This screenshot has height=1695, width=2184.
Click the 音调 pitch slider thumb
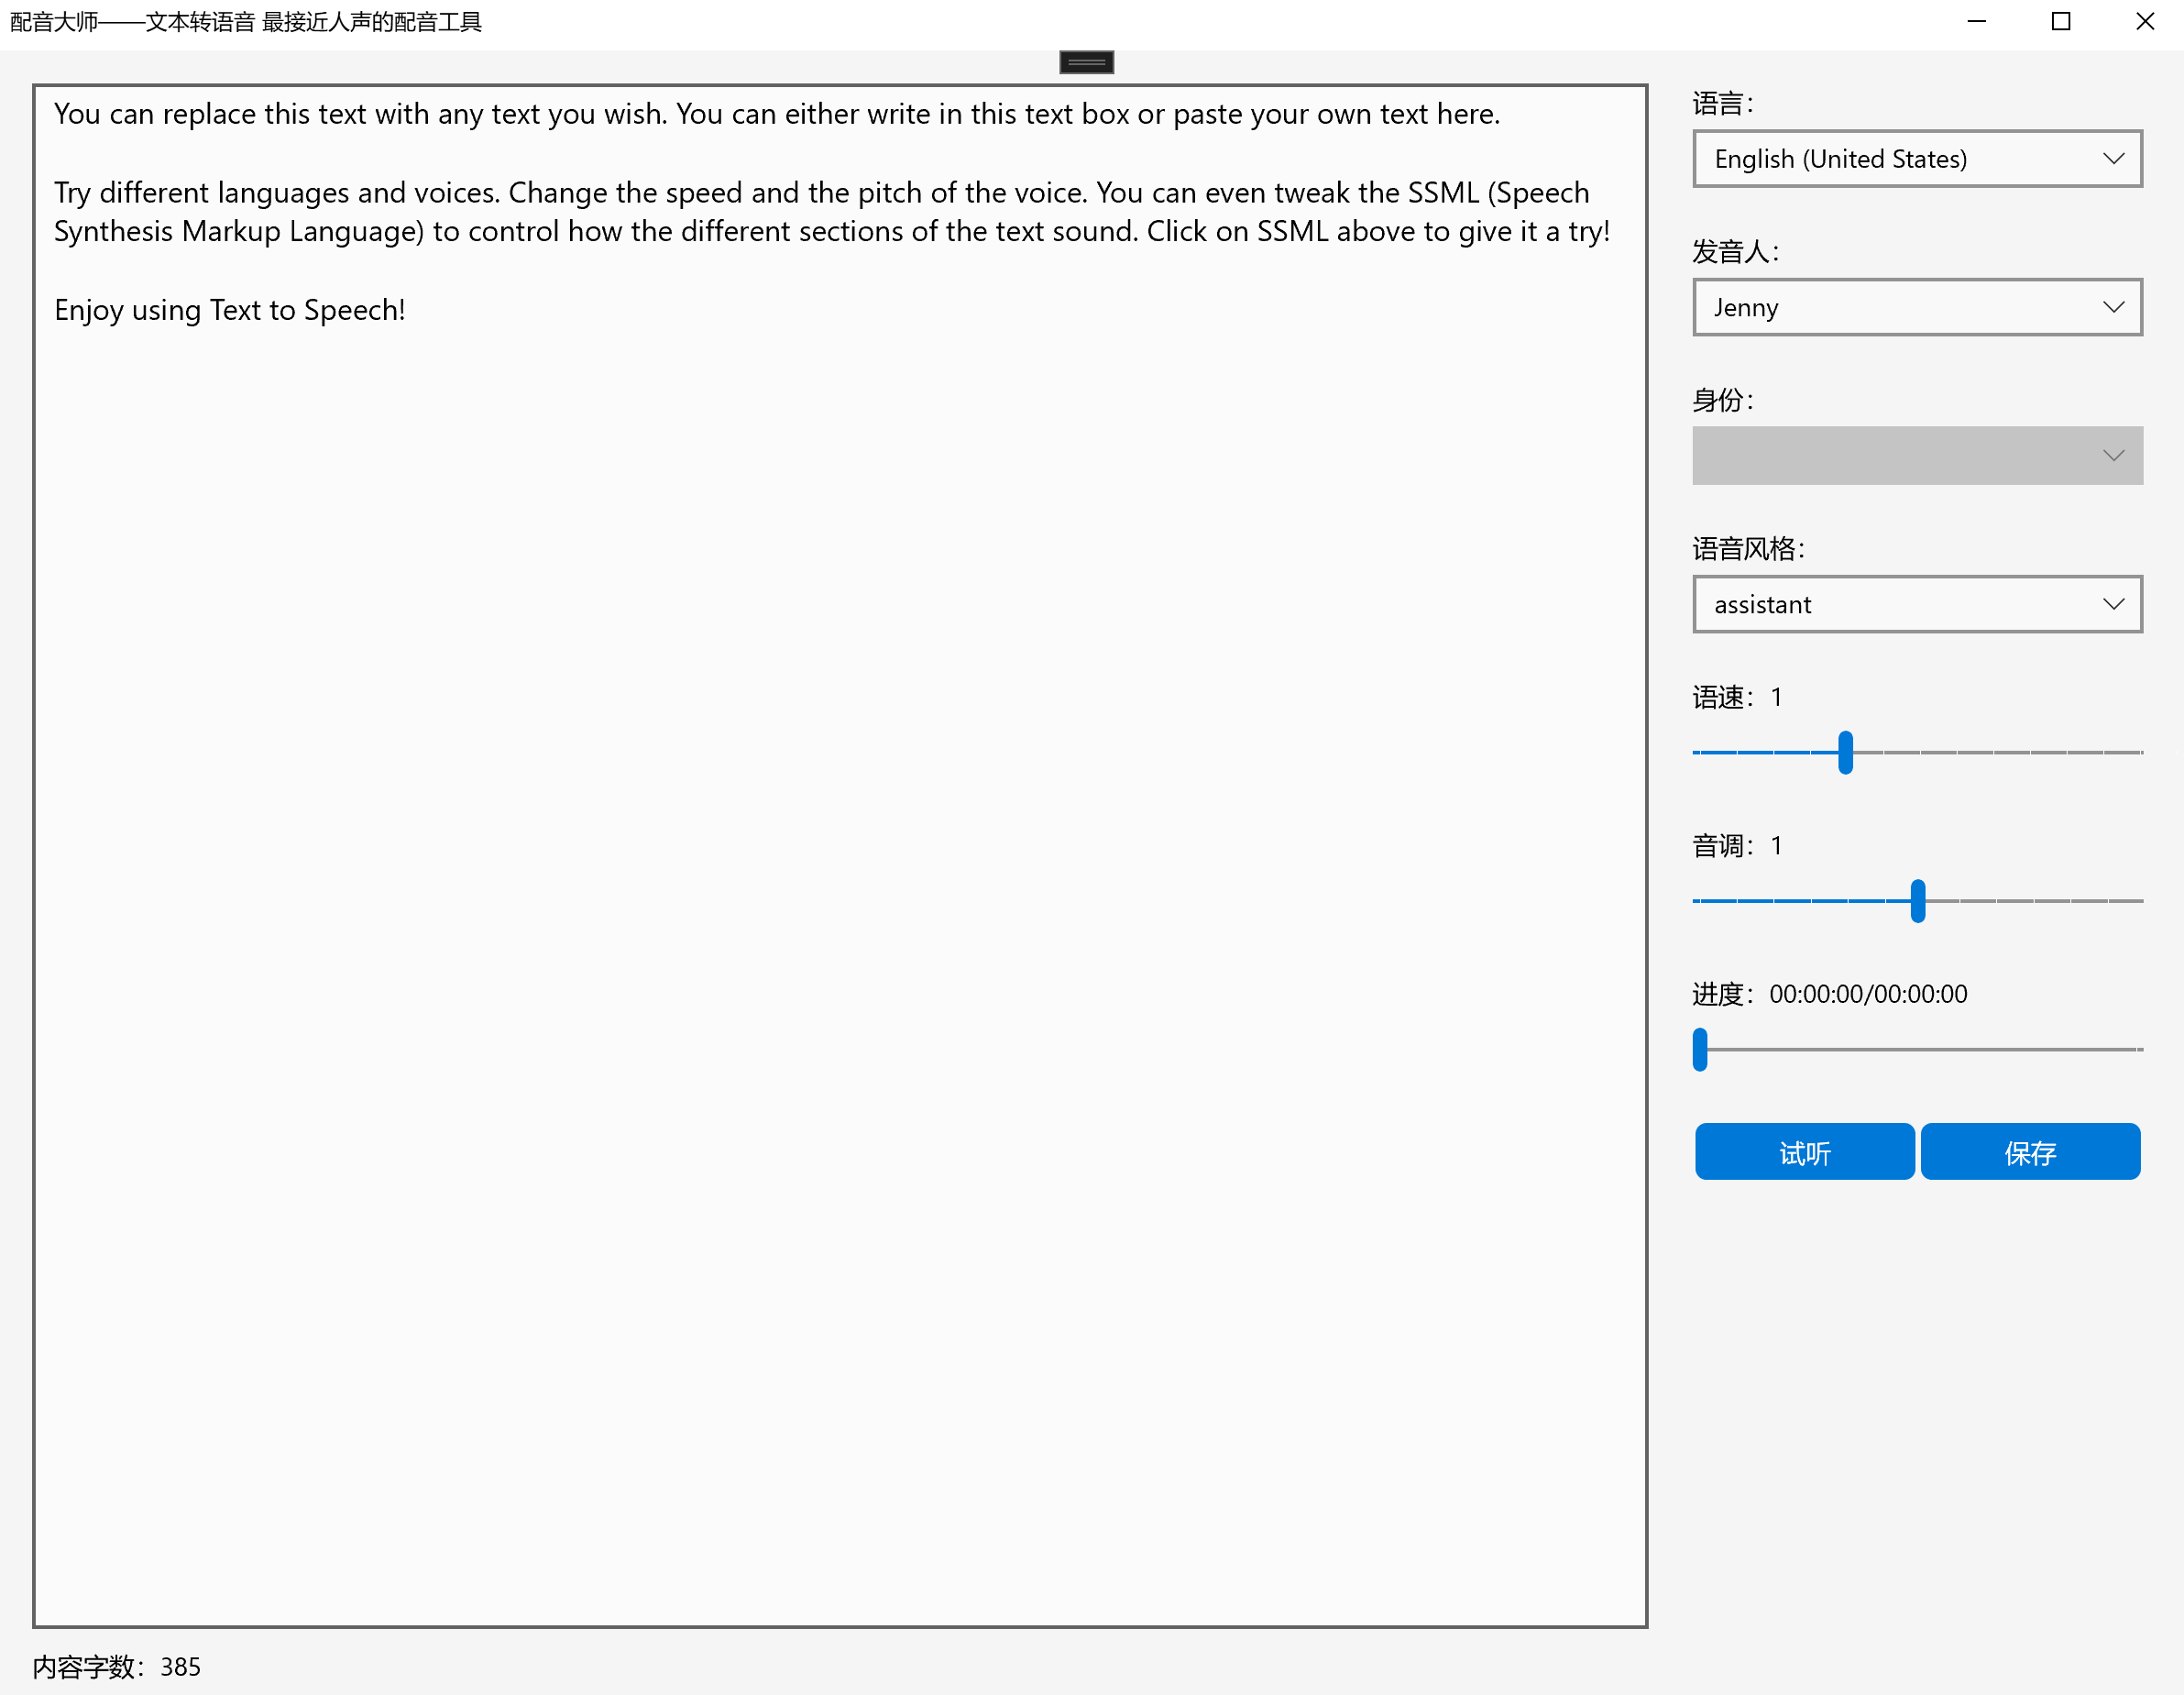1917,900
